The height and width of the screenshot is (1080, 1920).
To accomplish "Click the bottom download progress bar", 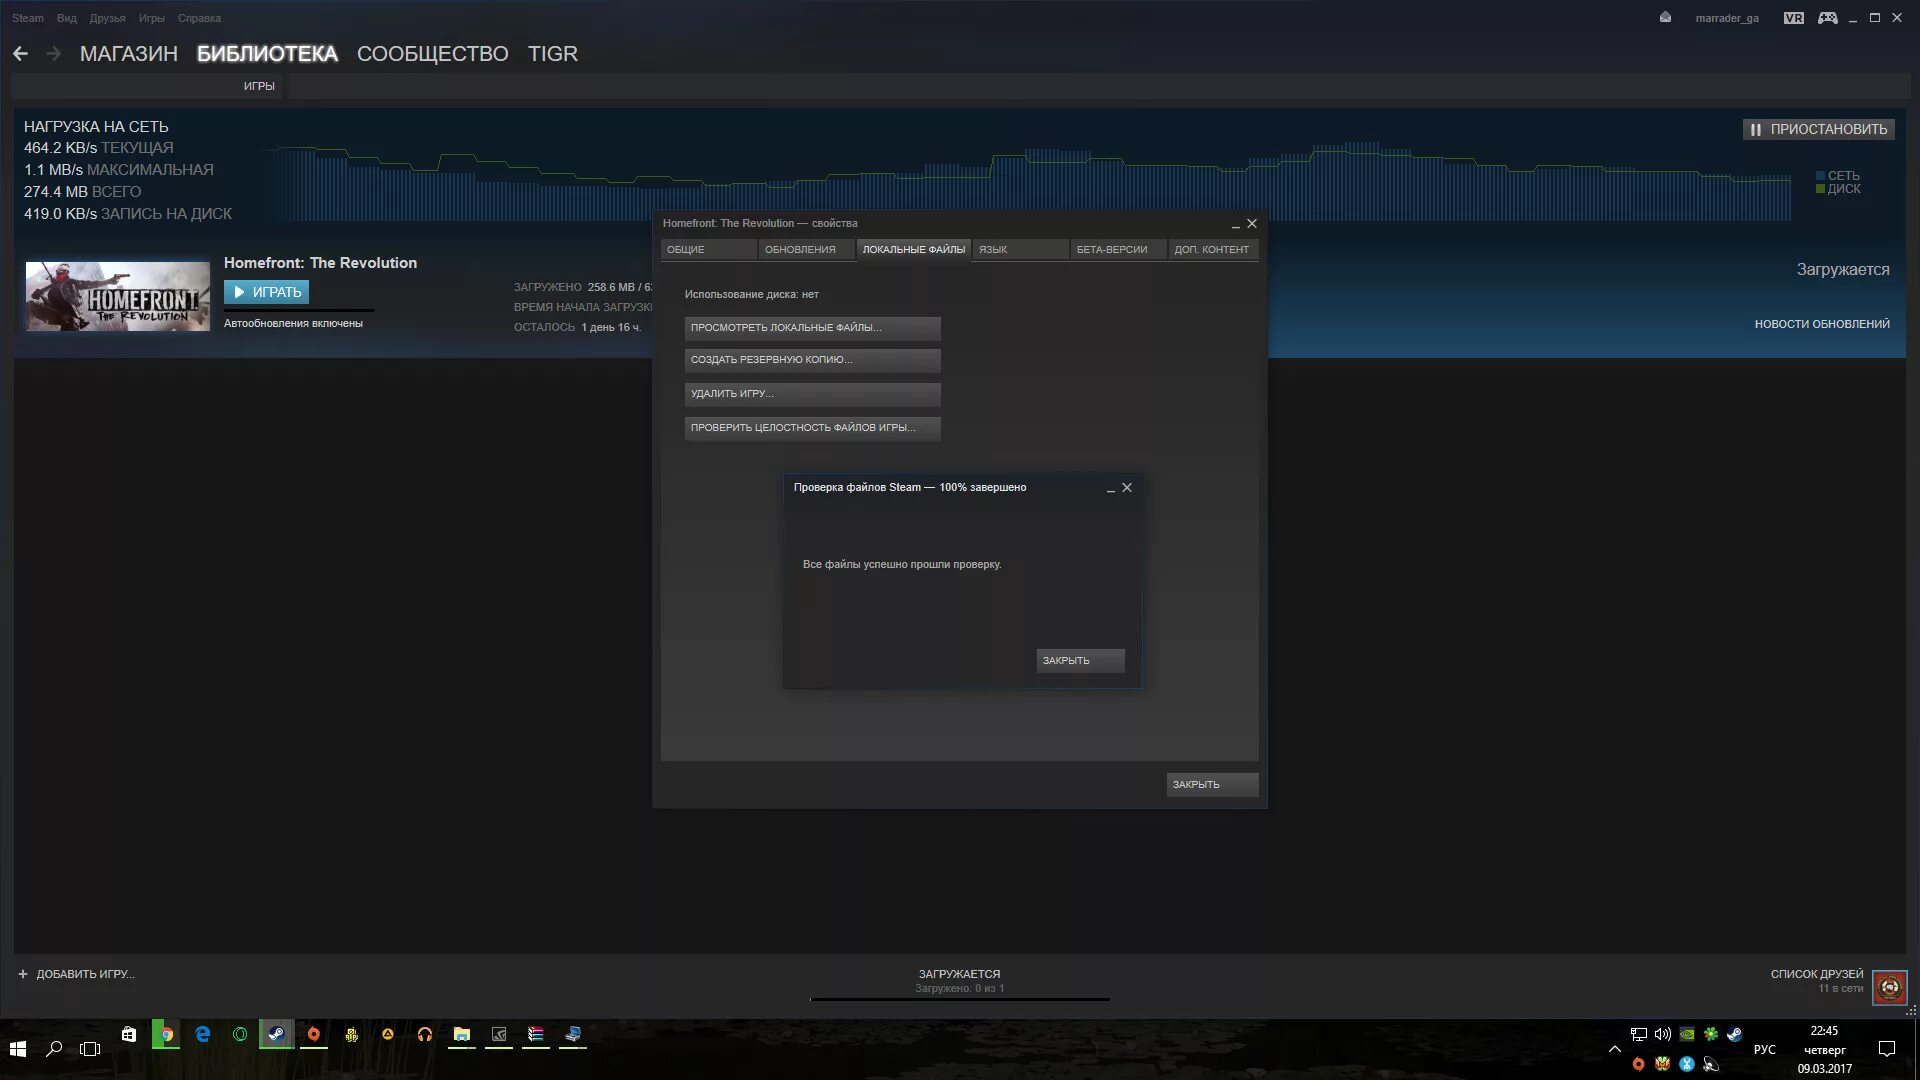I will coord(959,998).
